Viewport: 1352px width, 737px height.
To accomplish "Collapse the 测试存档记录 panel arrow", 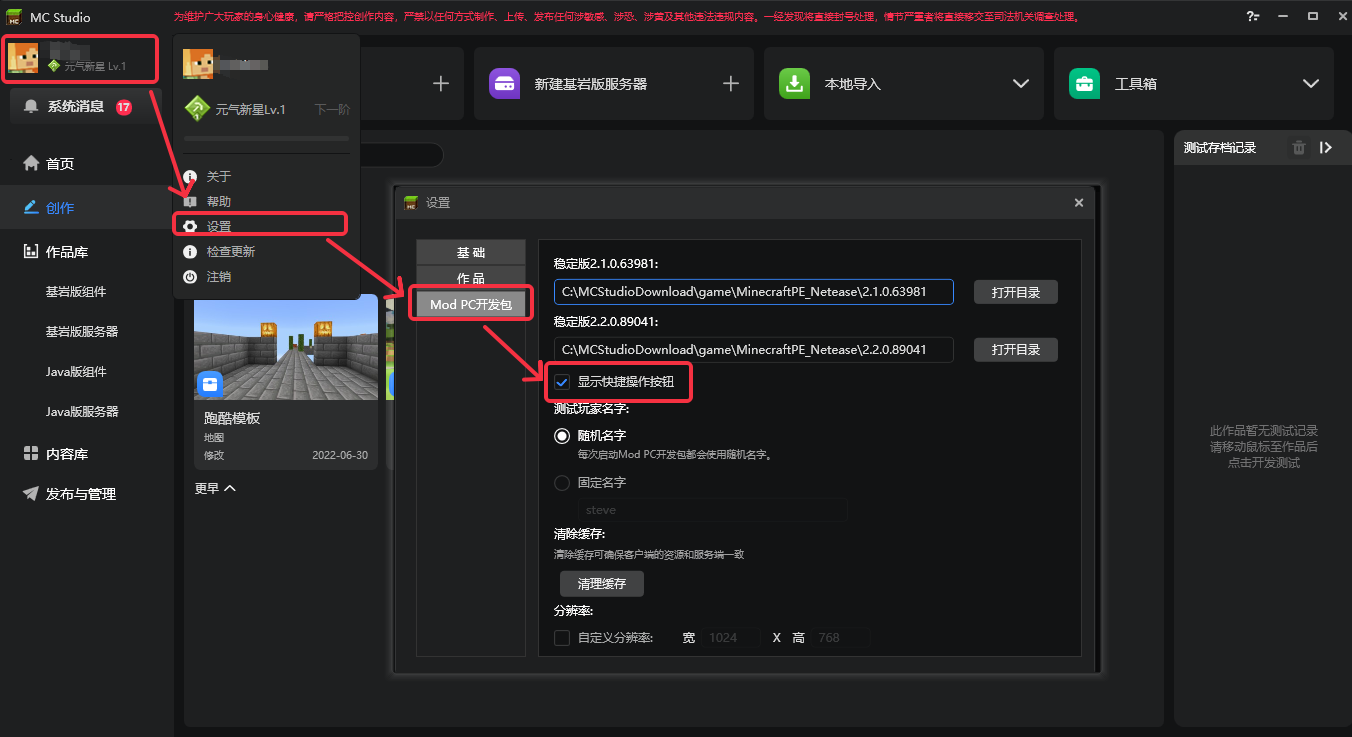I will pos(1326,148).
